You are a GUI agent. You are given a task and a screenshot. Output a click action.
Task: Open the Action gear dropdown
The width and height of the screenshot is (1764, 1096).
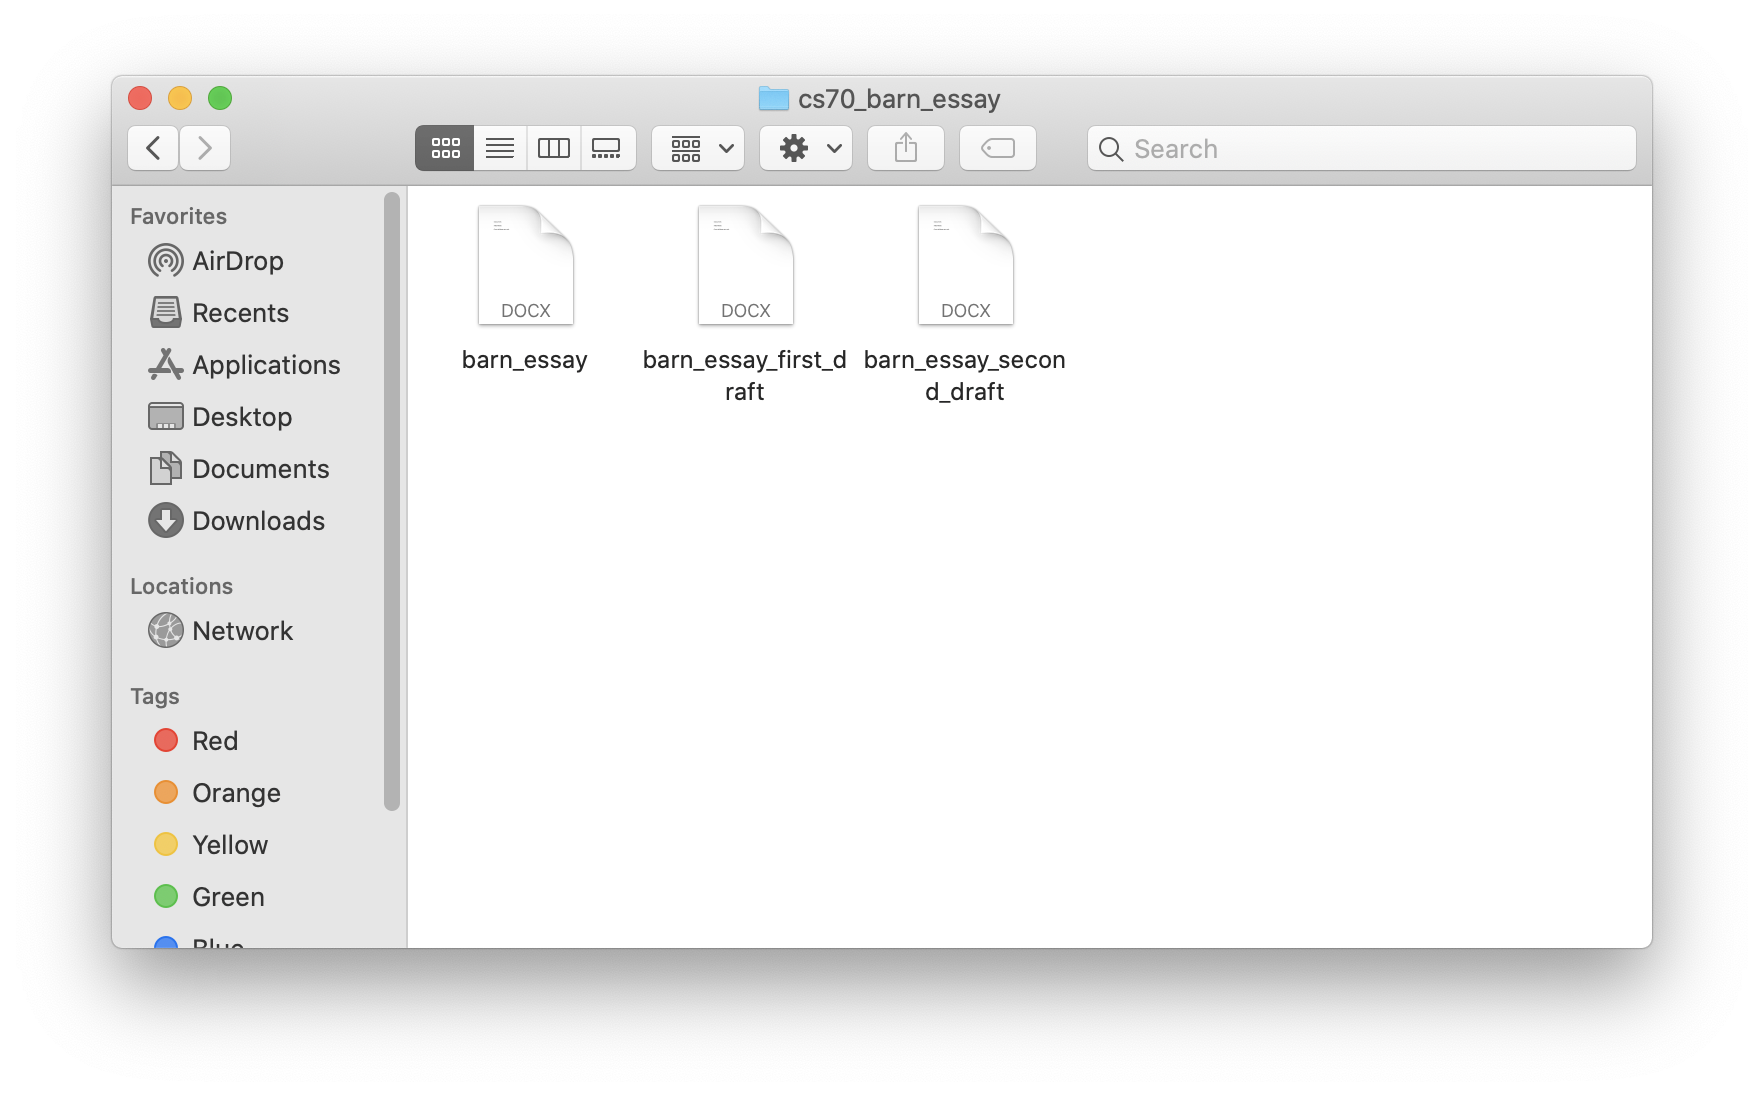point(805,147)
